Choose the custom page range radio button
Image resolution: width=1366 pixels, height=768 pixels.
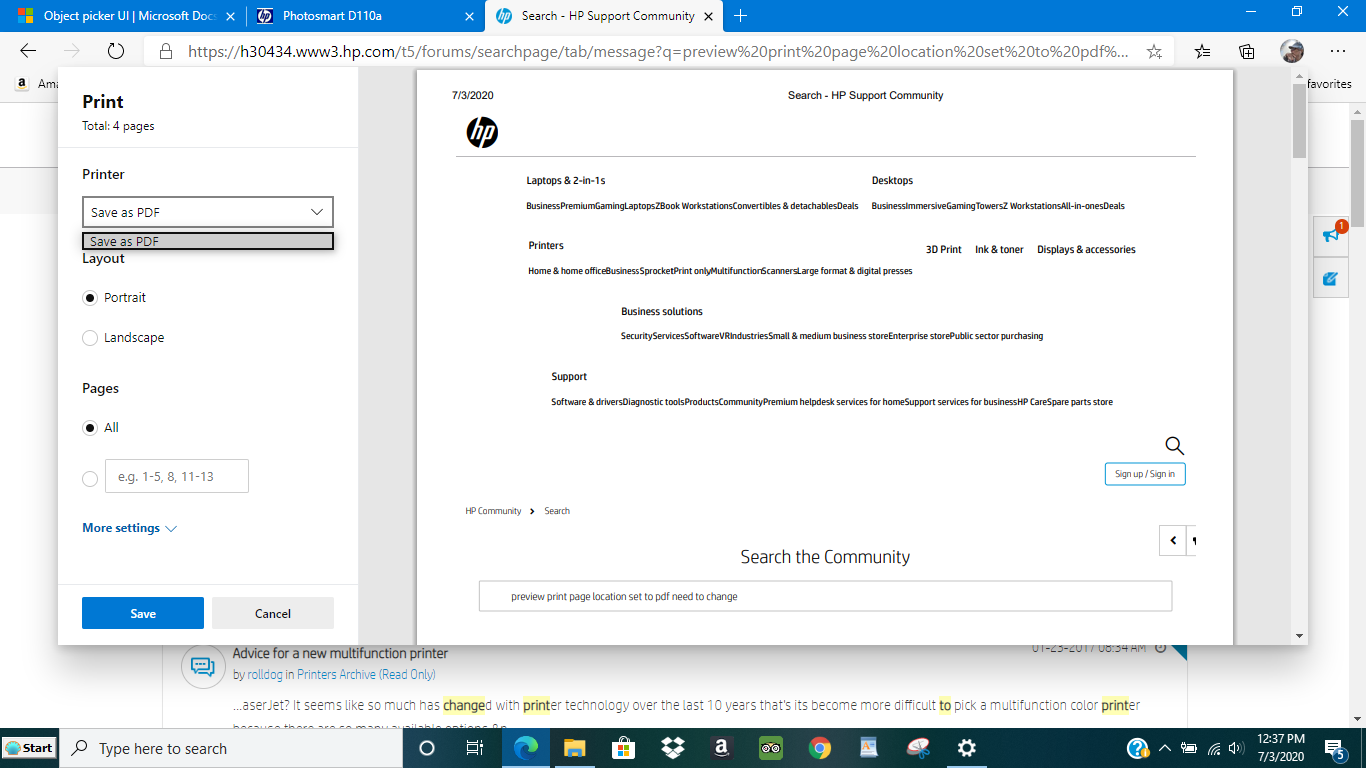(90, 476)
